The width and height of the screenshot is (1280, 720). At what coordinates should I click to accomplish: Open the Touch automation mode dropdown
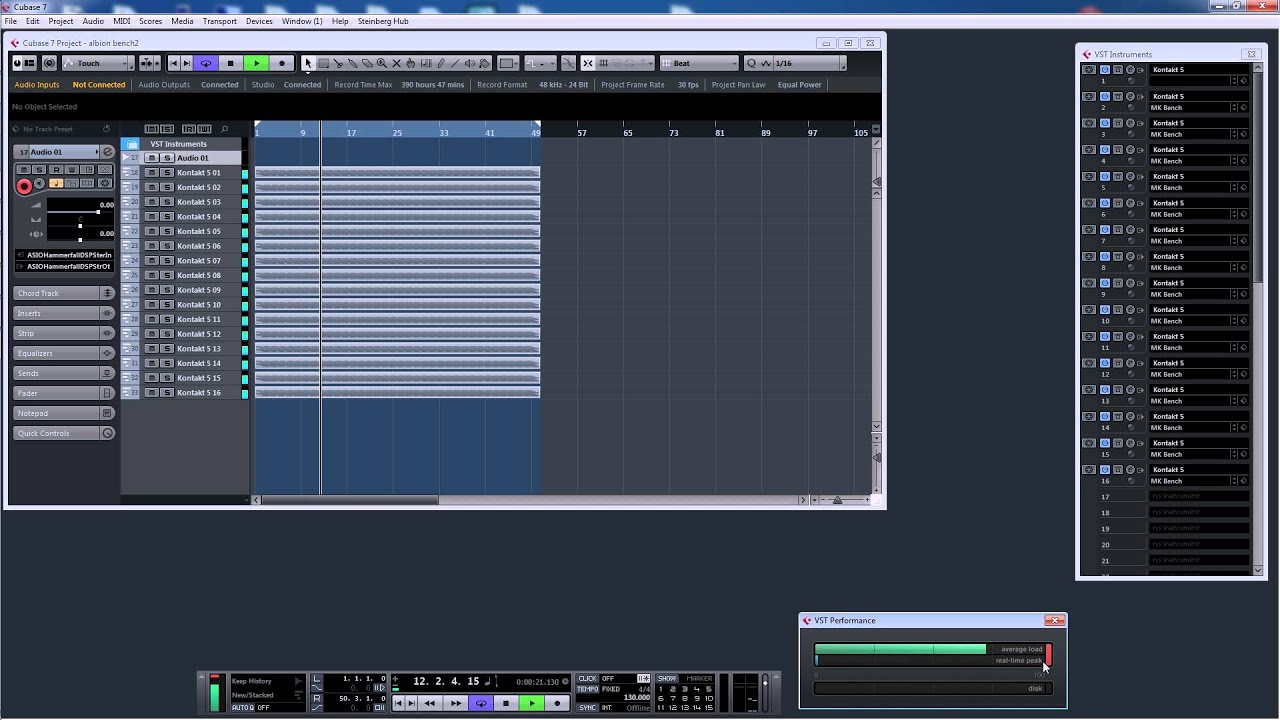96,63
